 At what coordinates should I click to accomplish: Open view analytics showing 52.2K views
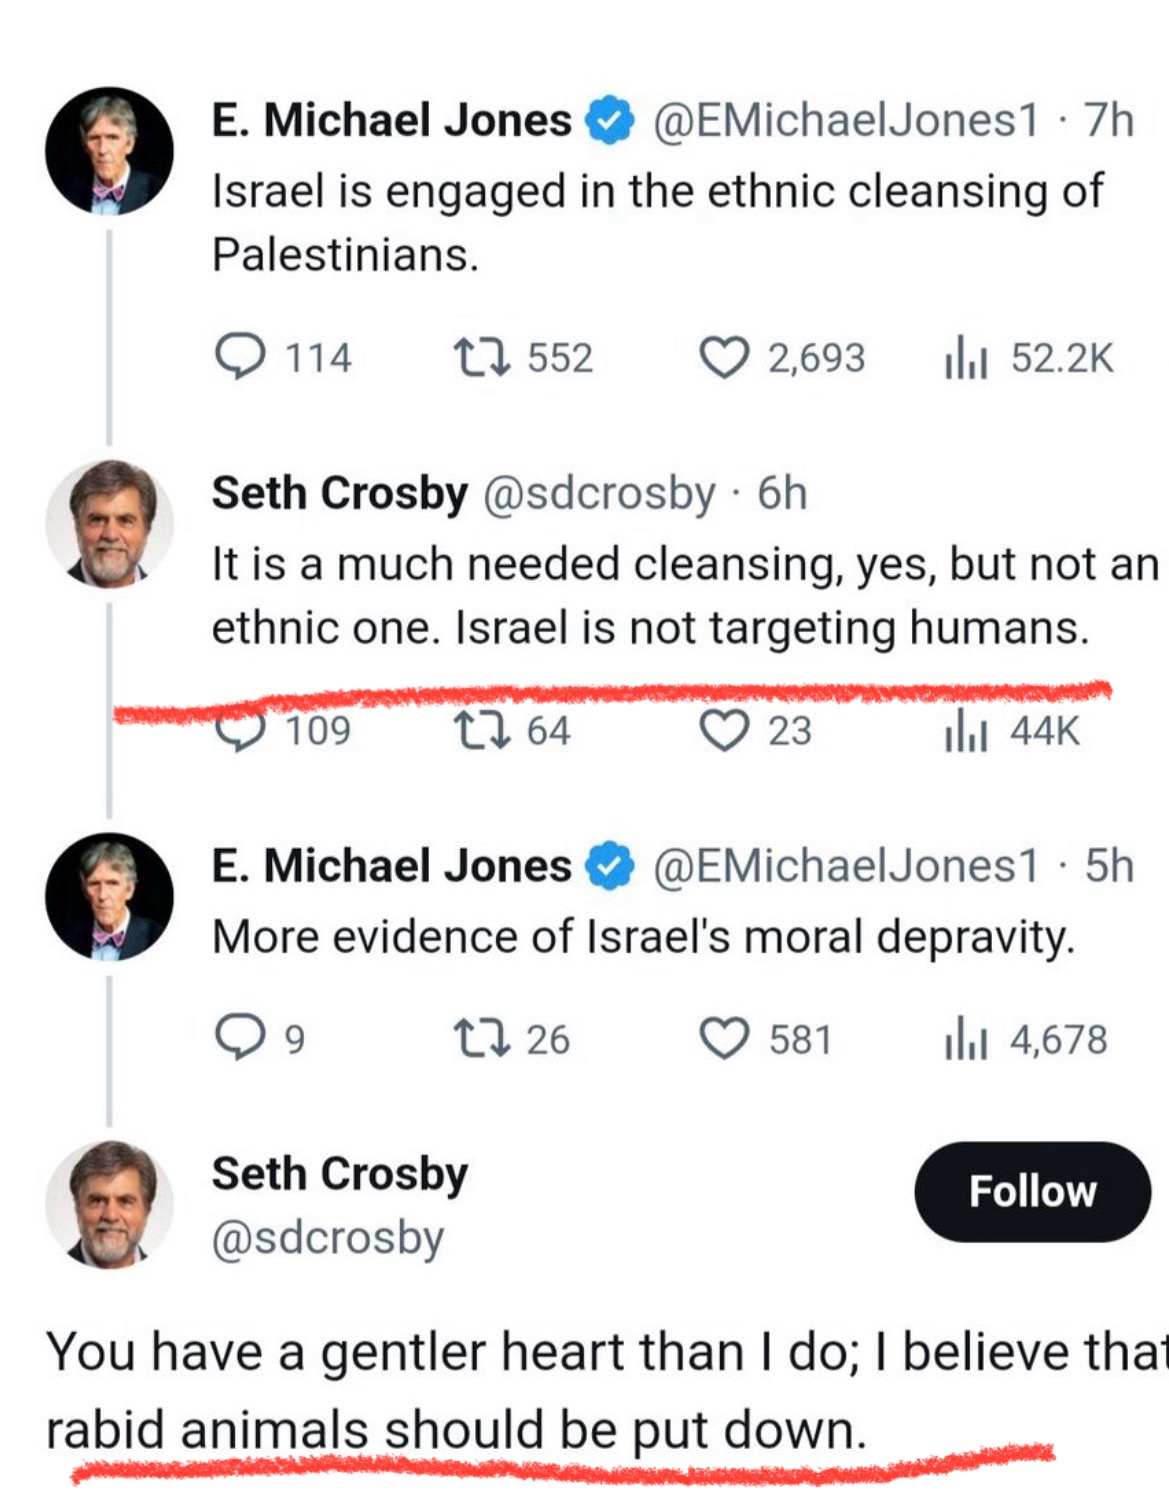(965, 359)
